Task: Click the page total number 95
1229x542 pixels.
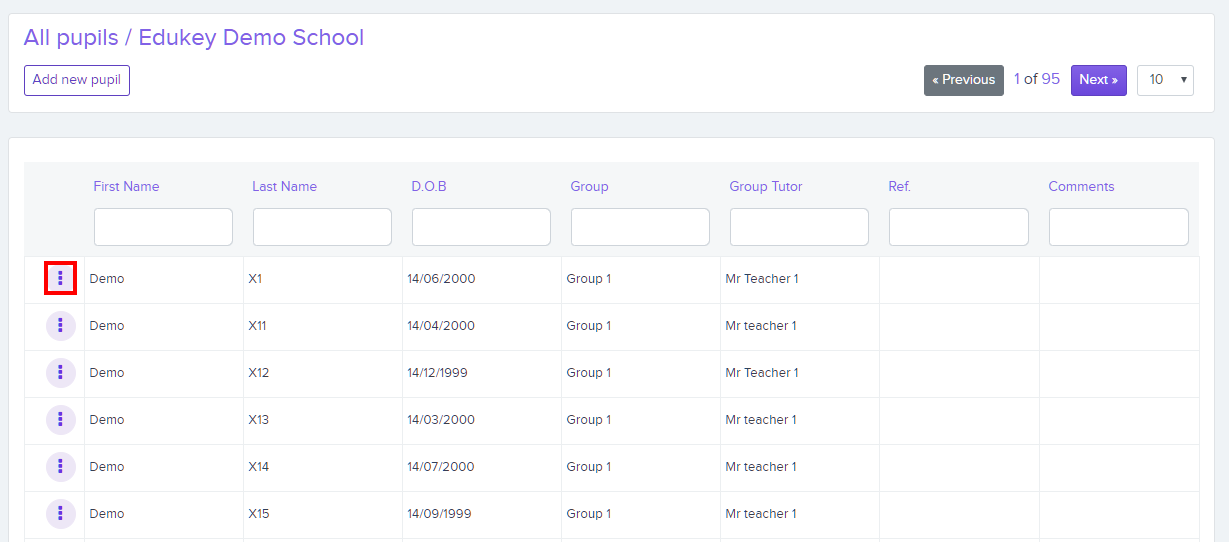Action: pos(1050,79)
